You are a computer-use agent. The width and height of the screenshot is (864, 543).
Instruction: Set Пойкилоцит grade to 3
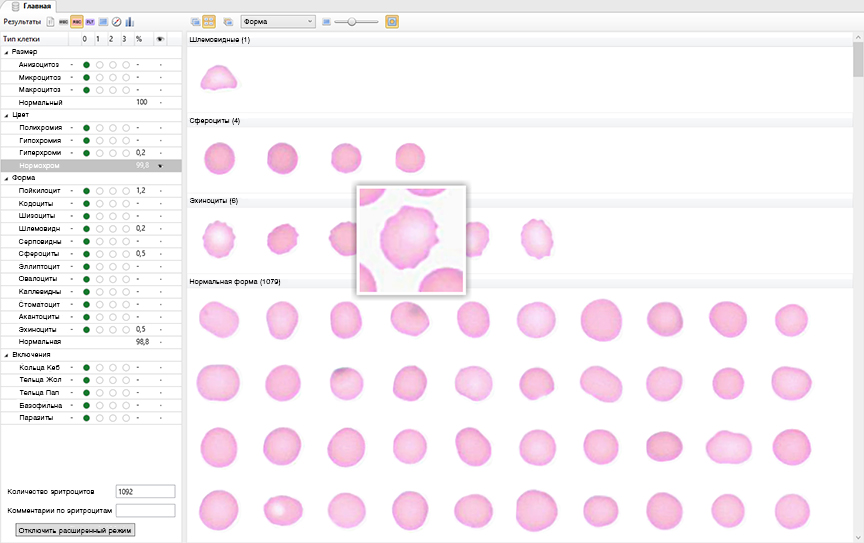pyautogui.click(x=126, y=190)
